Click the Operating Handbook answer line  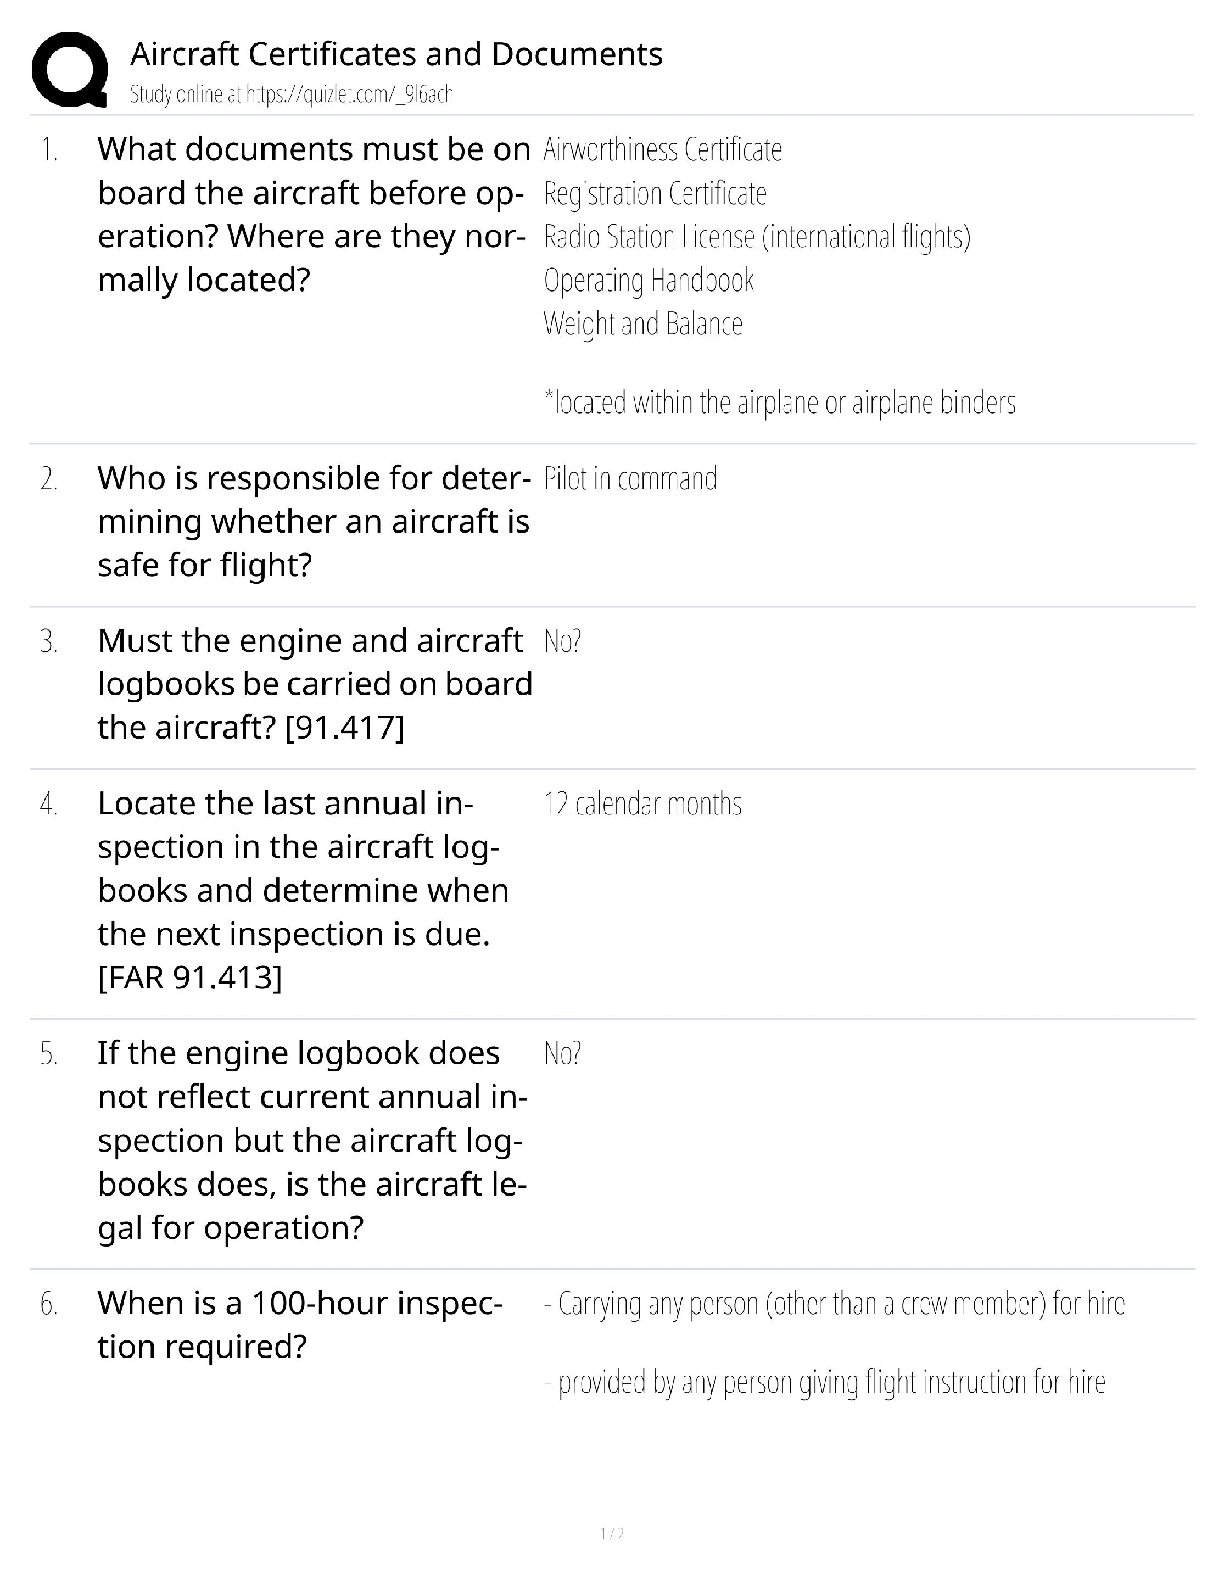648,280
